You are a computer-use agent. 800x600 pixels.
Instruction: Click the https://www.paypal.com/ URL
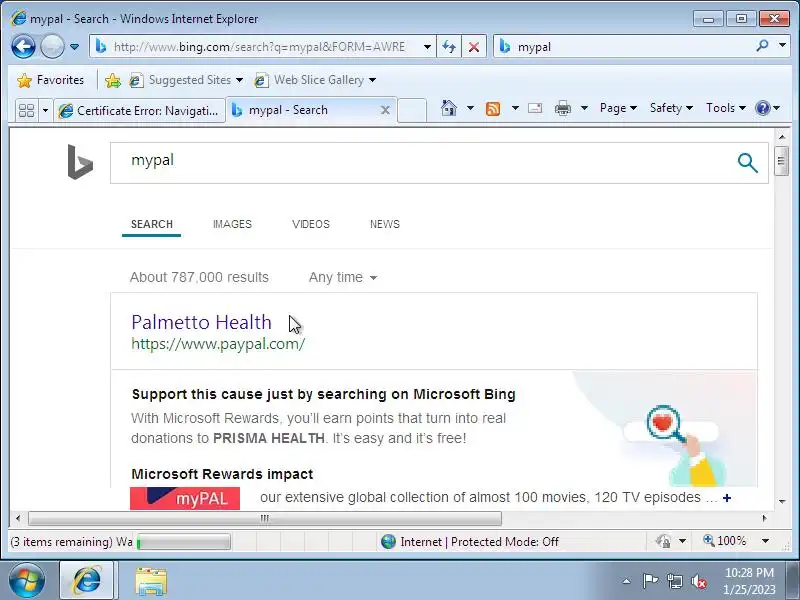[218, 344]
